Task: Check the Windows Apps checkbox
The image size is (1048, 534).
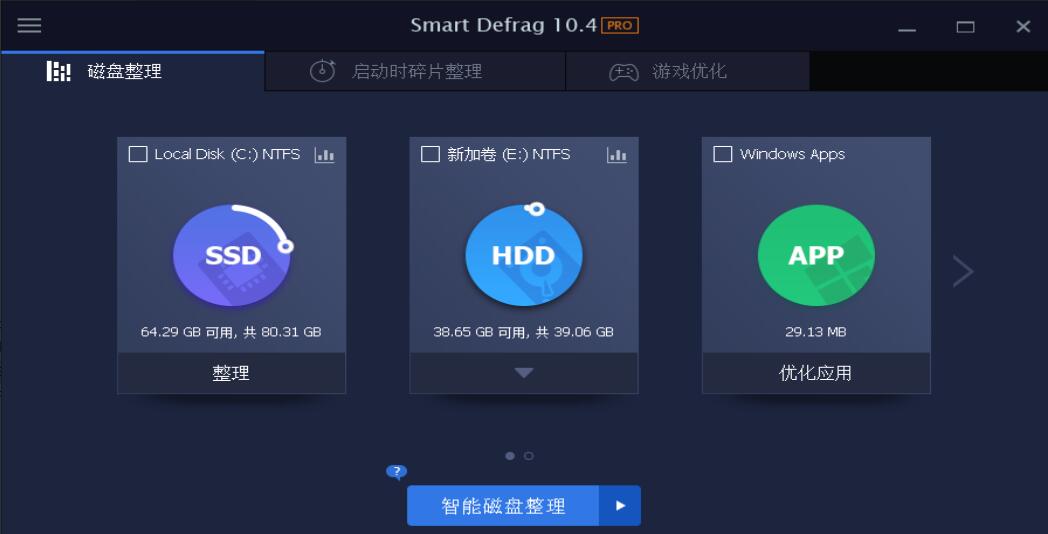Action: coord(723,154)
